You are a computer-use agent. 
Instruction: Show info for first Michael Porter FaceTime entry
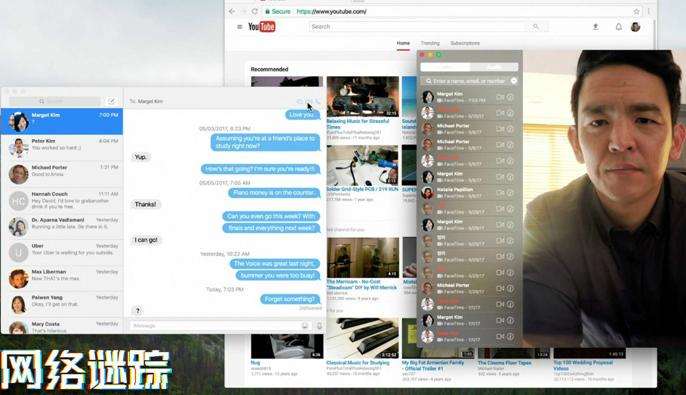tap(510, 129)
